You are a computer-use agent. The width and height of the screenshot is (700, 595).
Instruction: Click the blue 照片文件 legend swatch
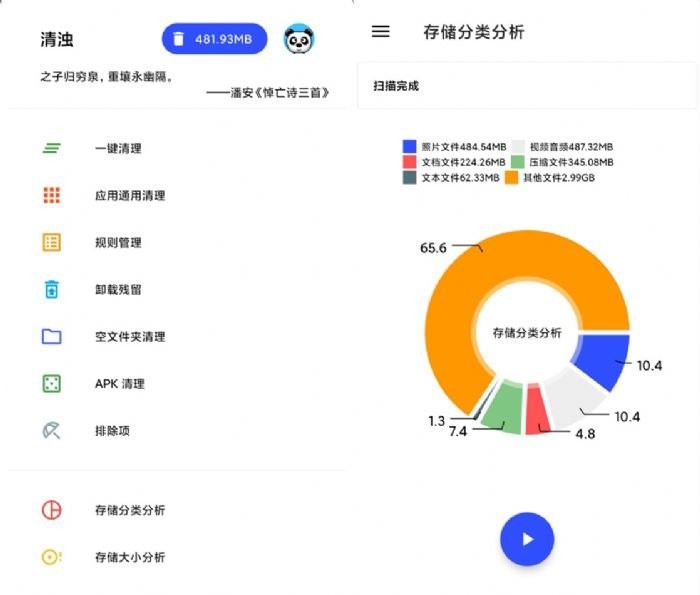tap(409, 146)
